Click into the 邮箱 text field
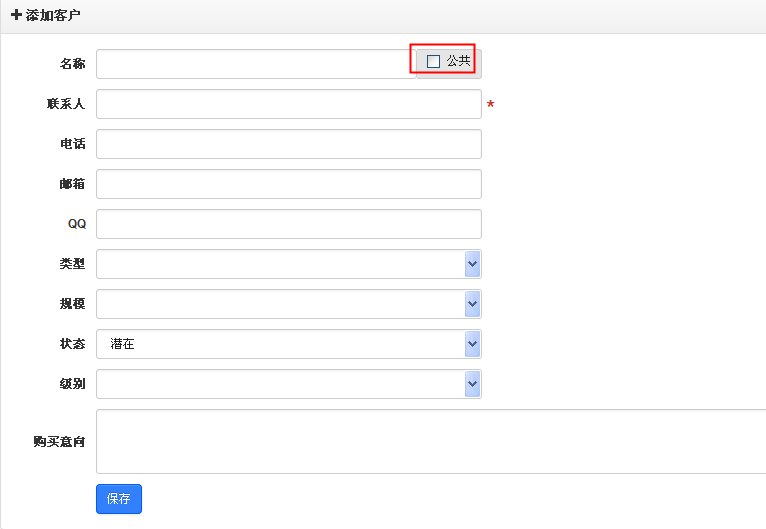This screenshot has height=529, width=766. (289, 184)
